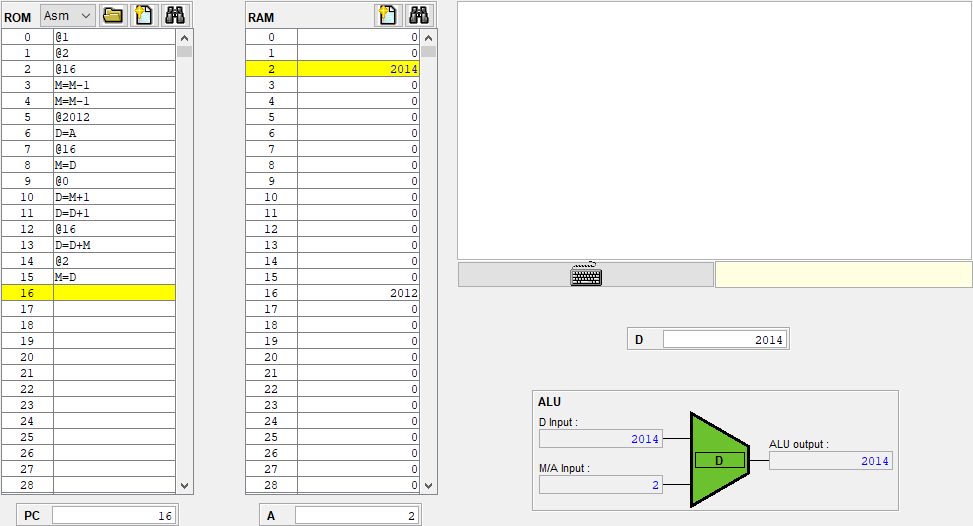
Task: Click the ROM binoculars search icon
Action: (x=175, y=15)
